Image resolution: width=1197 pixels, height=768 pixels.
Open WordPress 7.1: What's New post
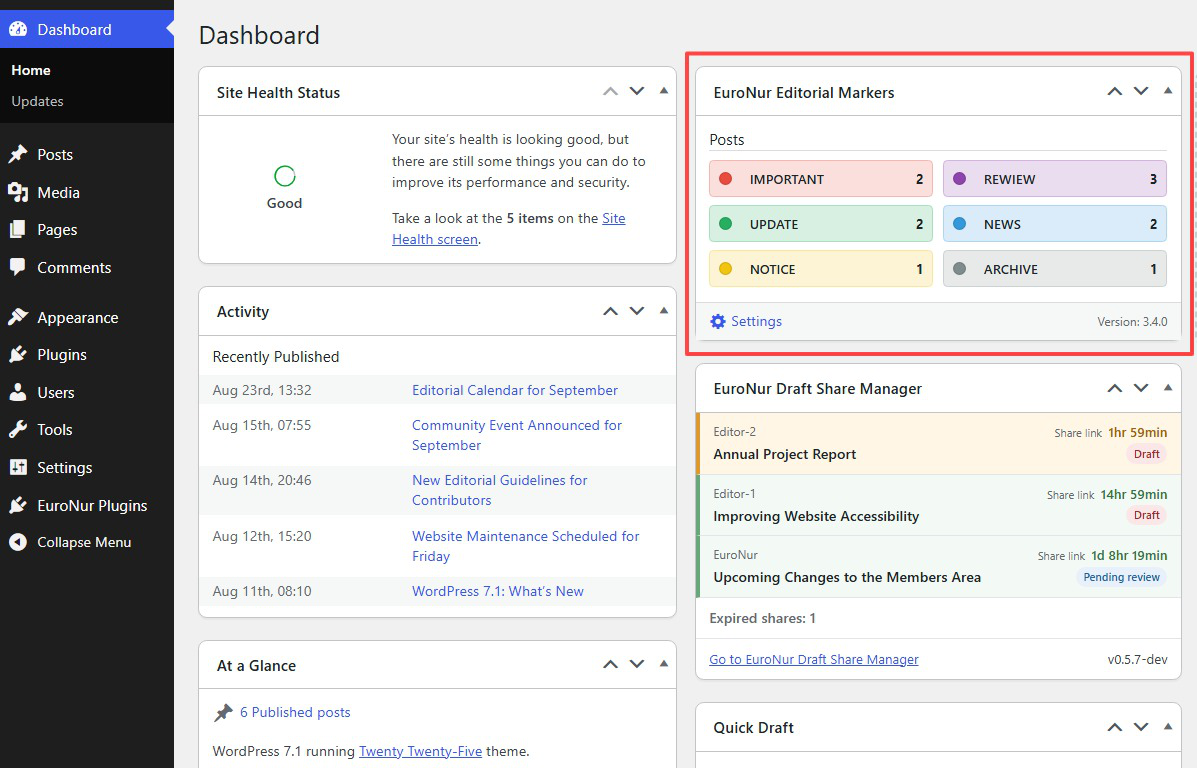click(x=498, y=591)
